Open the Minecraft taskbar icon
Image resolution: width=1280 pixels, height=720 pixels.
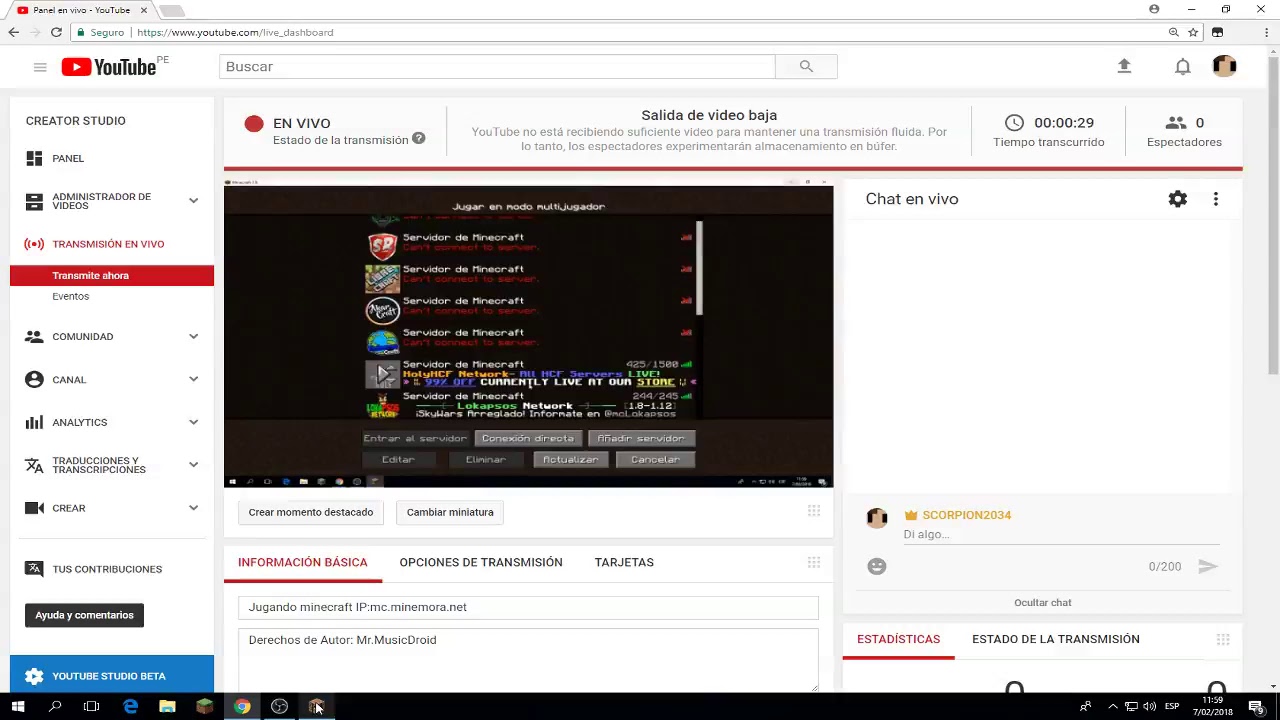[204, 707]
